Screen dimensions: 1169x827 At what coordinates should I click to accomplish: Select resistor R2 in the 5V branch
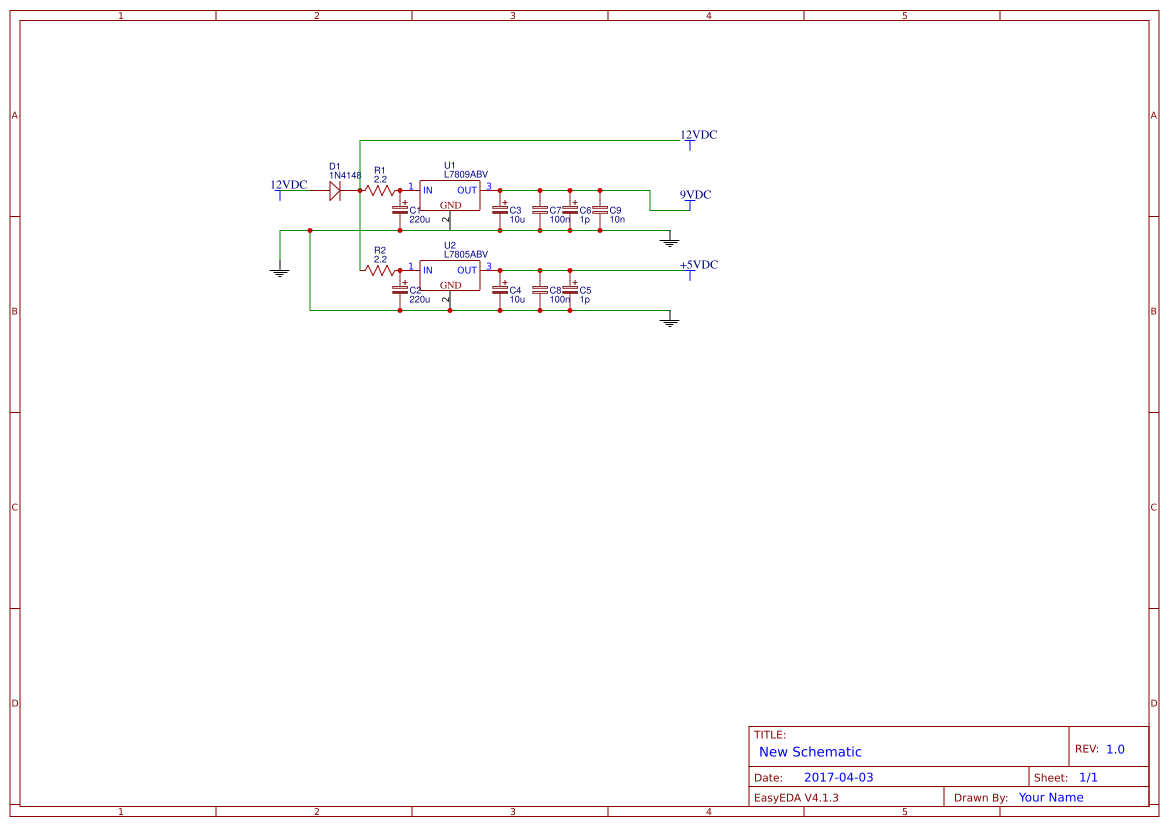[380, 270]
